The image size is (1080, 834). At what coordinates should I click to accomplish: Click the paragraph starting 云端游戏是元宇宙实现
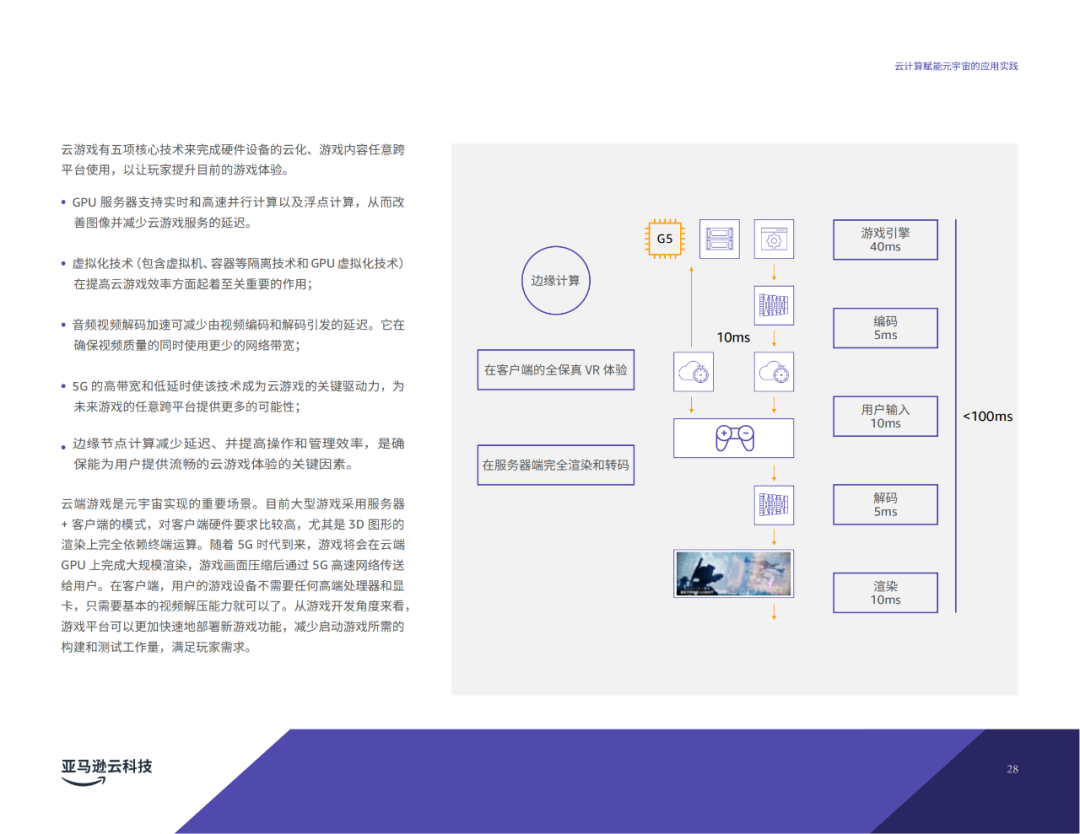coord(236,576)
